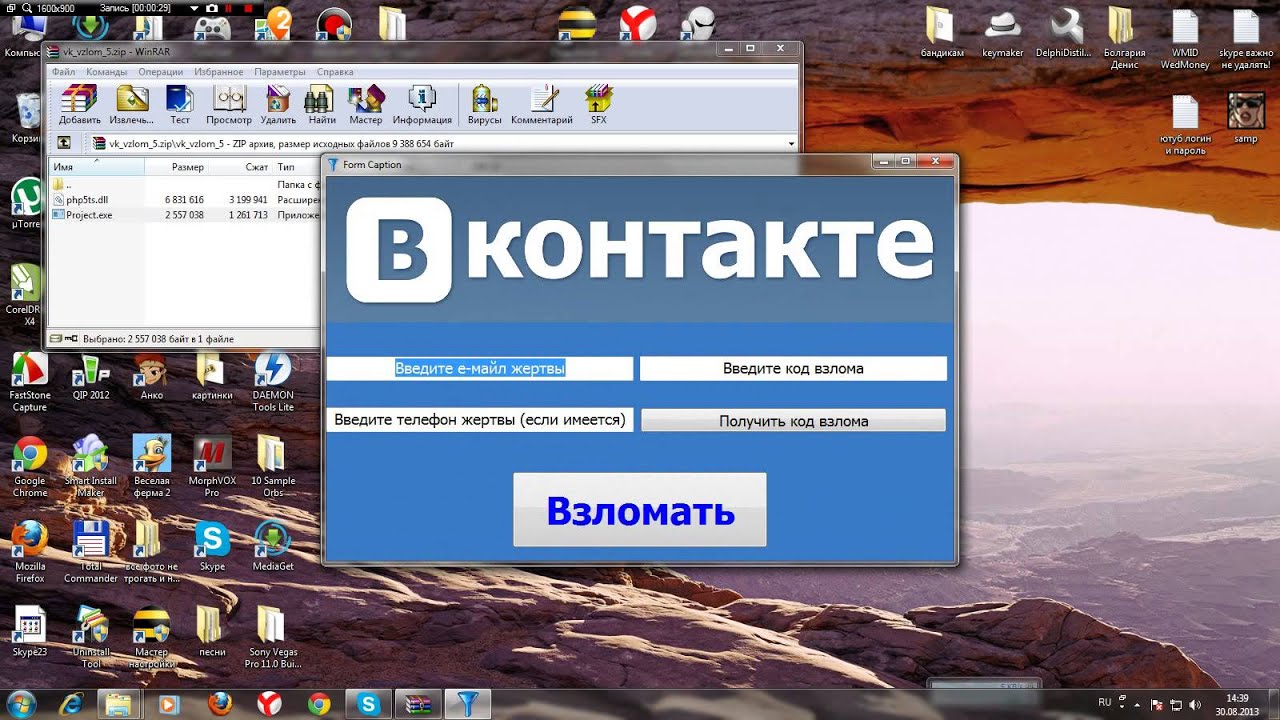
Task: Show archive Информация in WinRAR
Action: [422, 104]
